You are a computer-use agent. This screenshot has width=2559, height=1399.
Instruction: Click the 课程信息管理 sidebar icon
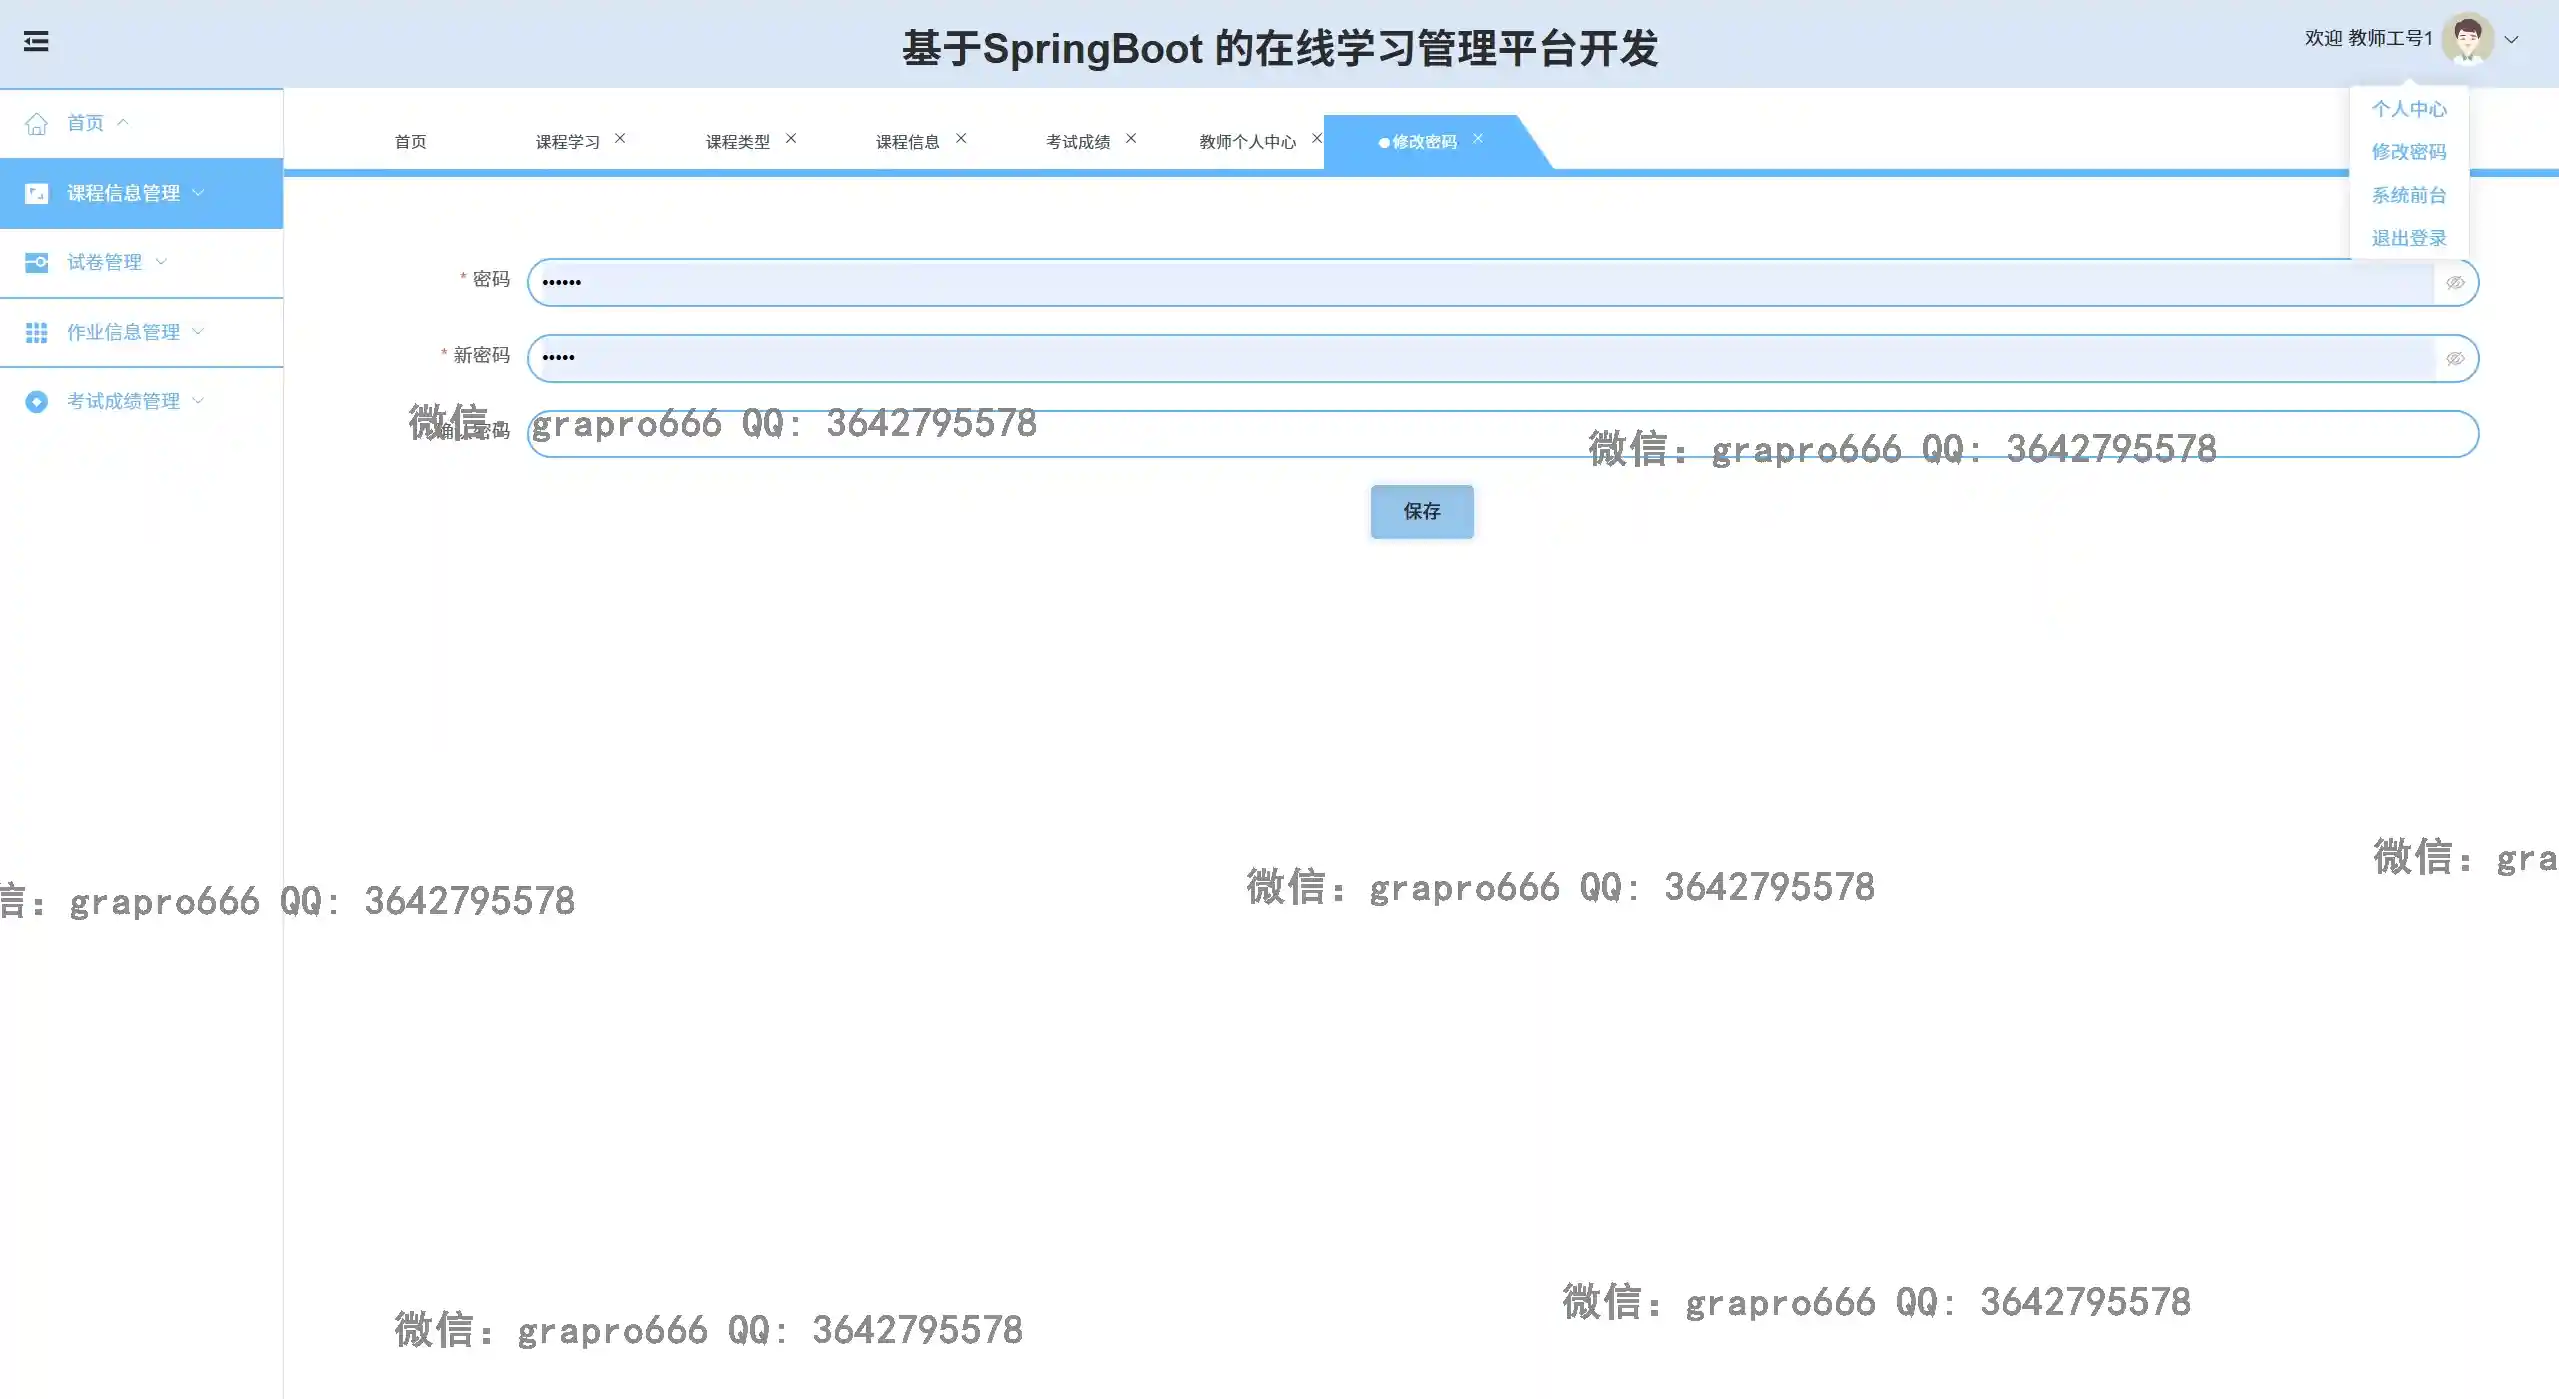point(36,193)
